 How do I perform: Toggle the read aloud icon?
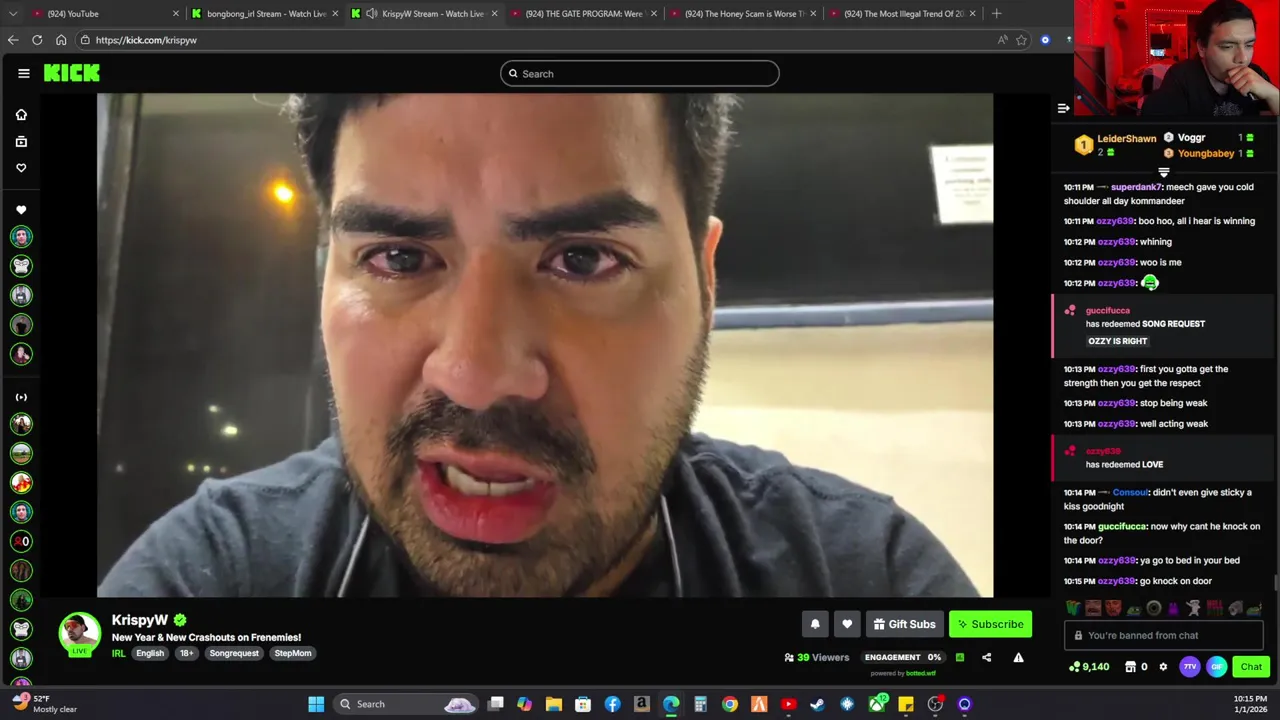(1002, 40)
